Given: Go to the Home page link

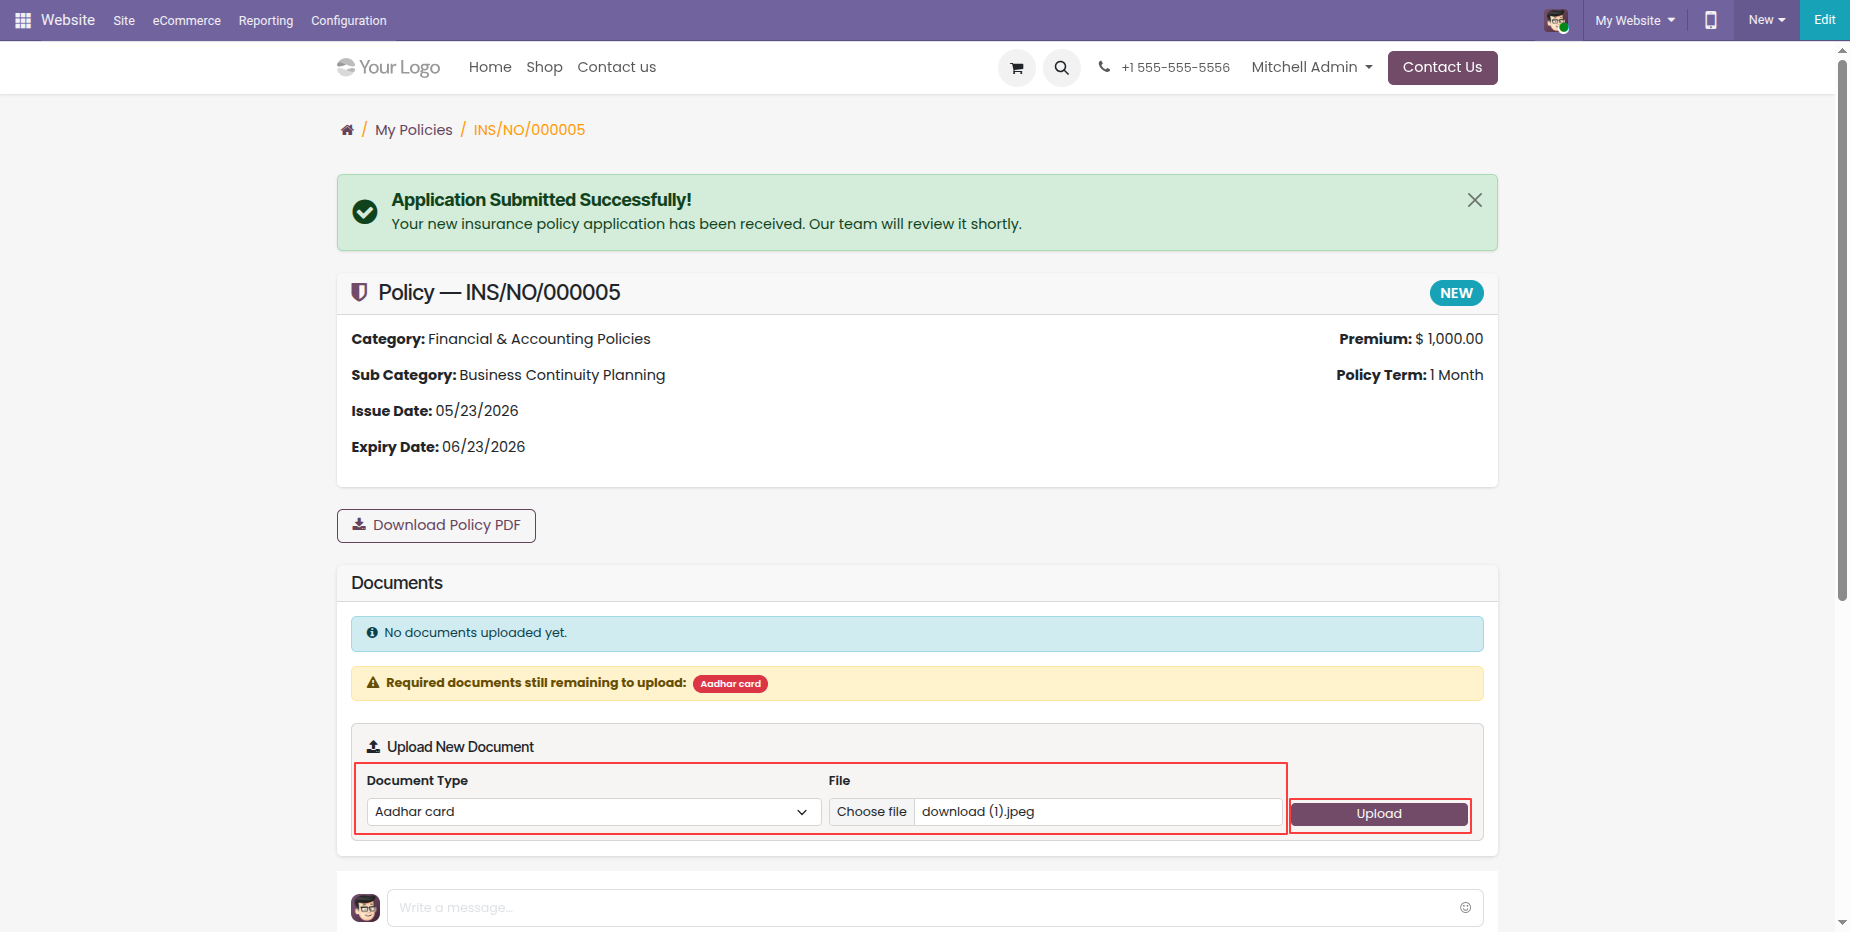Looking at the screenshot, I should coord(490,67).
